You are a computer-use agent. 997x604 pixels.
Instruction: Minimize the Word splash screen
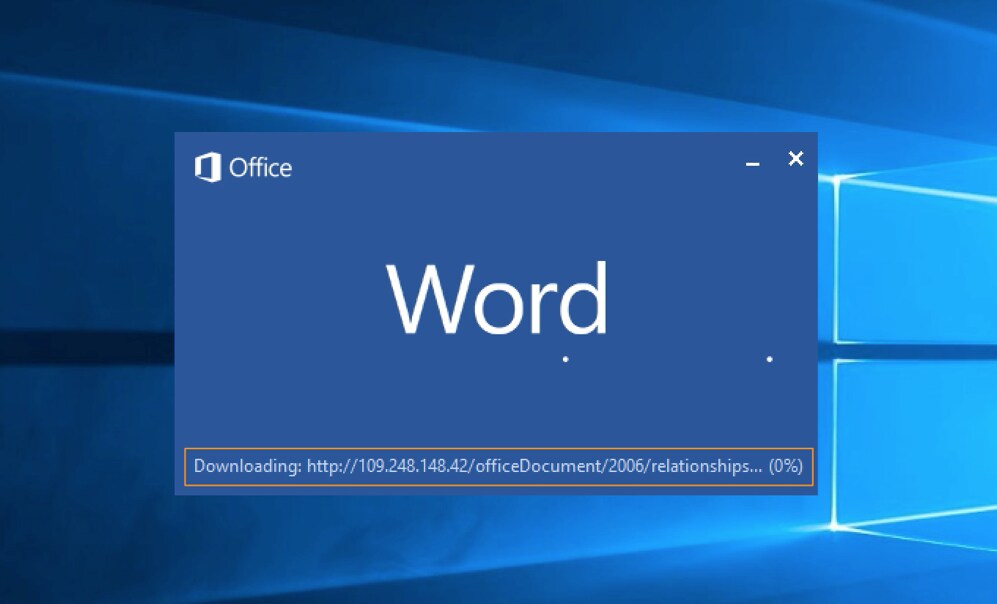click(752, 164)
